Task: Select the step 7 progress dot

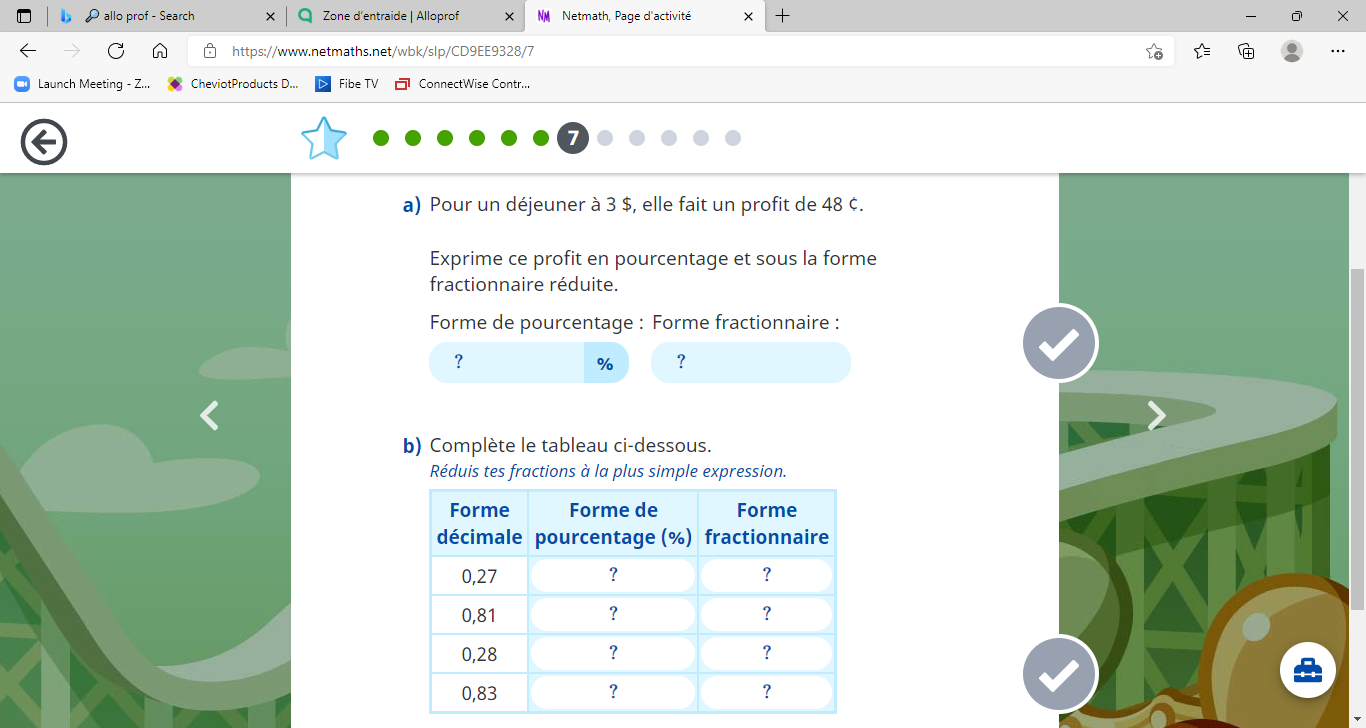Action: (x=572, y=138)
